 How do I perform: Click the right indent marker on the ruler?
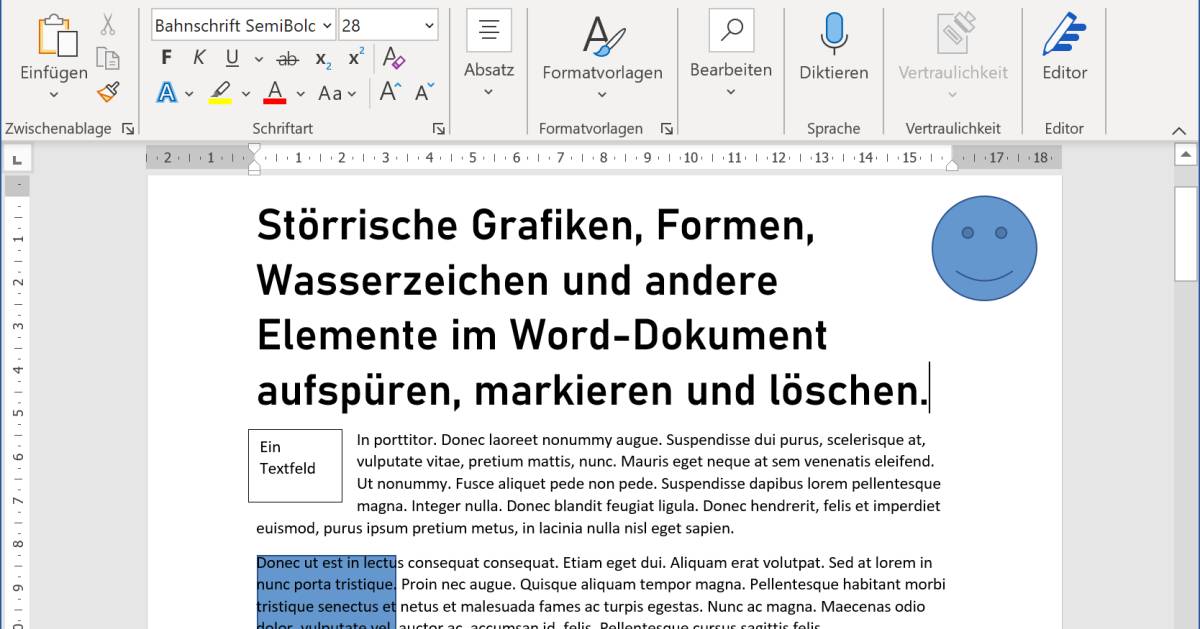pyautogui.click(x=951, y=167)
